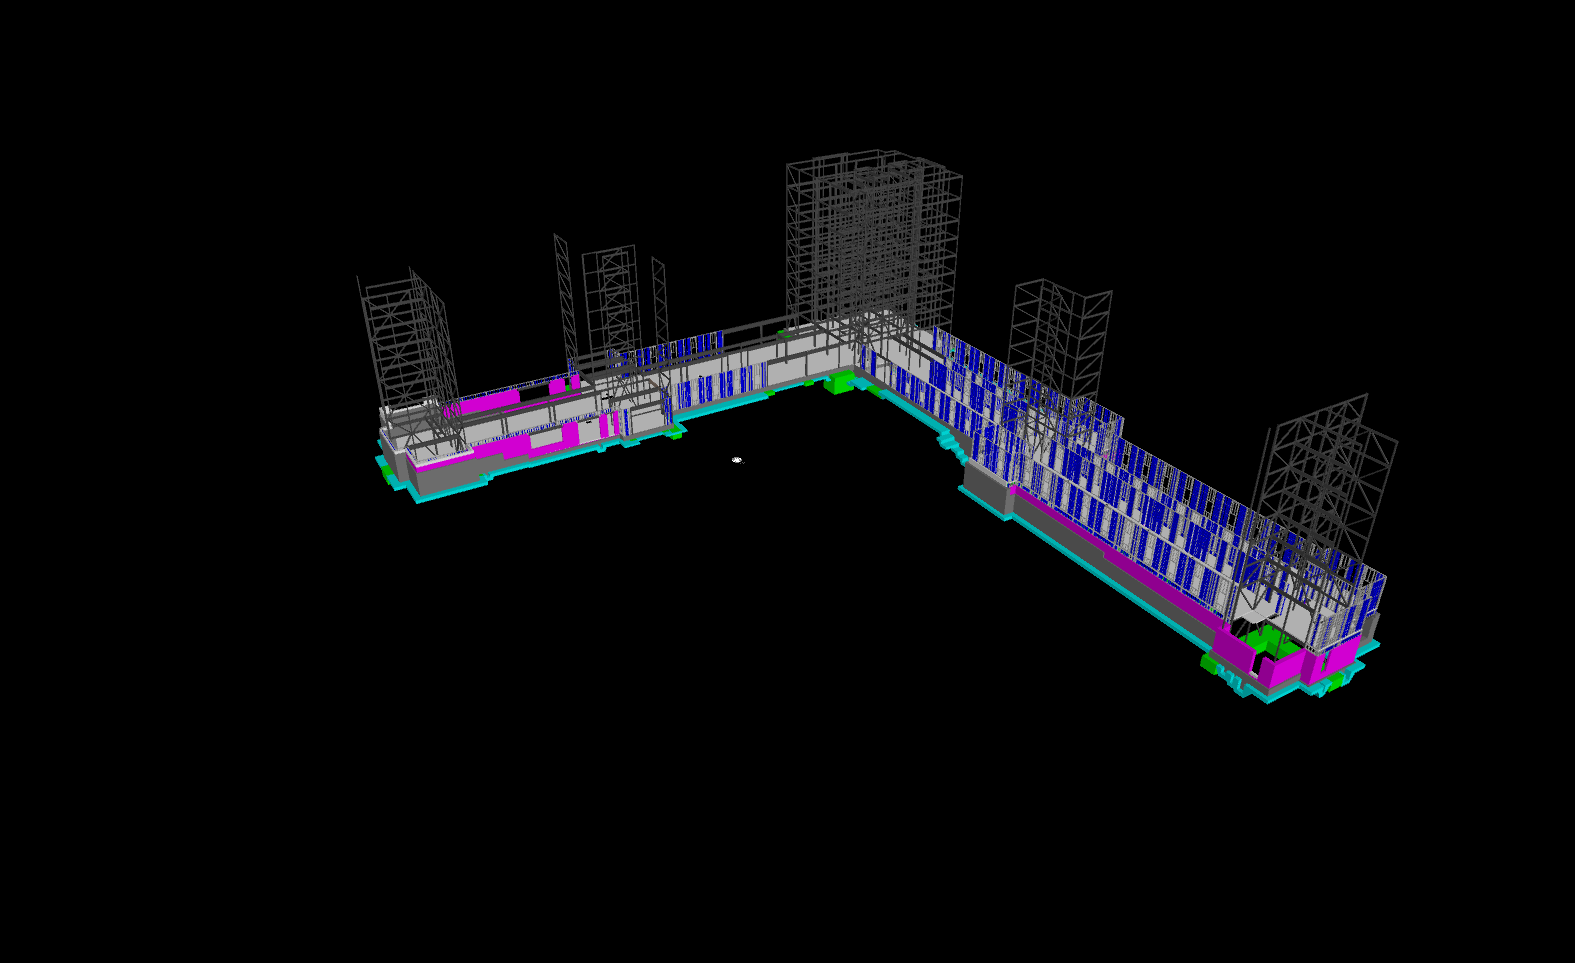Viewport: 1575px width, 963px height.
Task: Click the green block at the building's inner corner
Action: point(840,382)
